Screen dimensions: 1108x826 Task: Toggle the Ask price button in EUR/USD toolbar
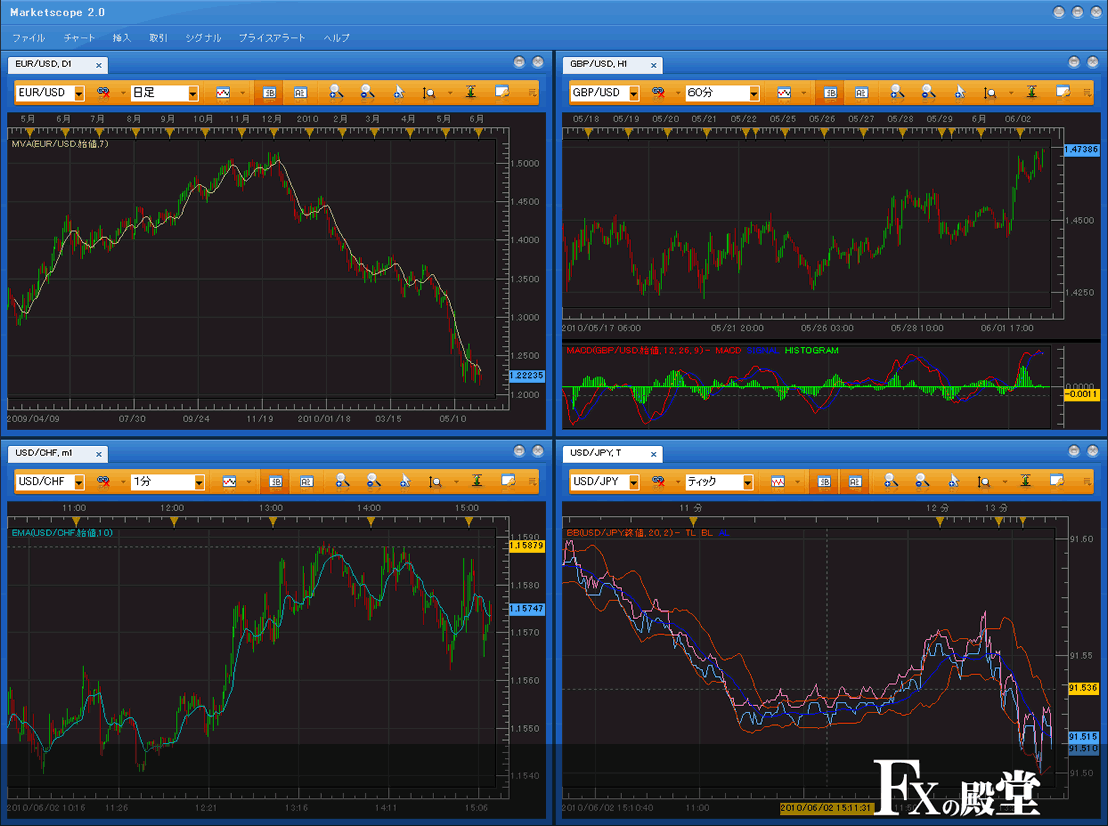click(300, 93)
